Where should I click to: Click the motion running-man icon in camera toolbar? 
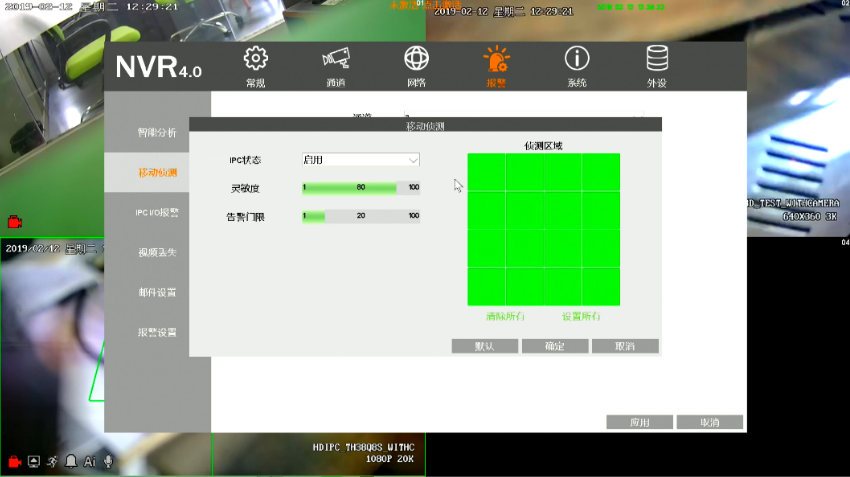point(52,461)
